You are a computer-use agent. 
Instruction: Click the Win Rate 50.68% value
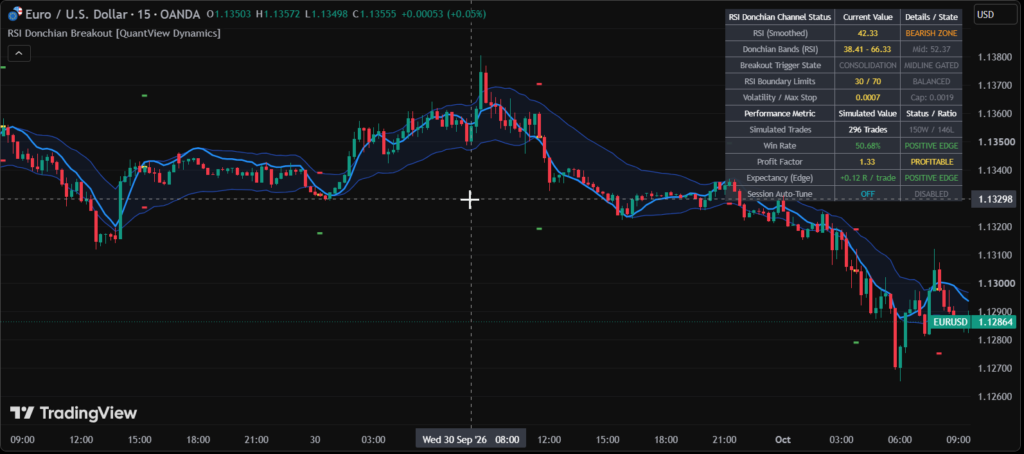tap(867, 145)
